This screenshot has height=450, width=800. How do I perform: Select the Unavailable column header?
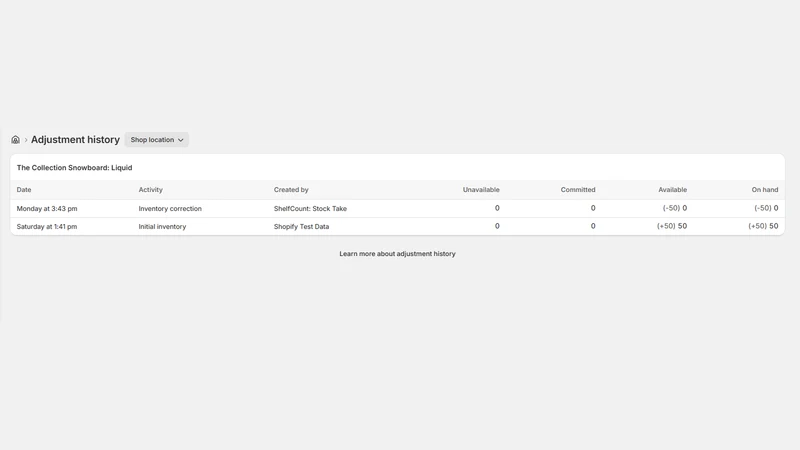pyautogui.click(x=481, y=189)
